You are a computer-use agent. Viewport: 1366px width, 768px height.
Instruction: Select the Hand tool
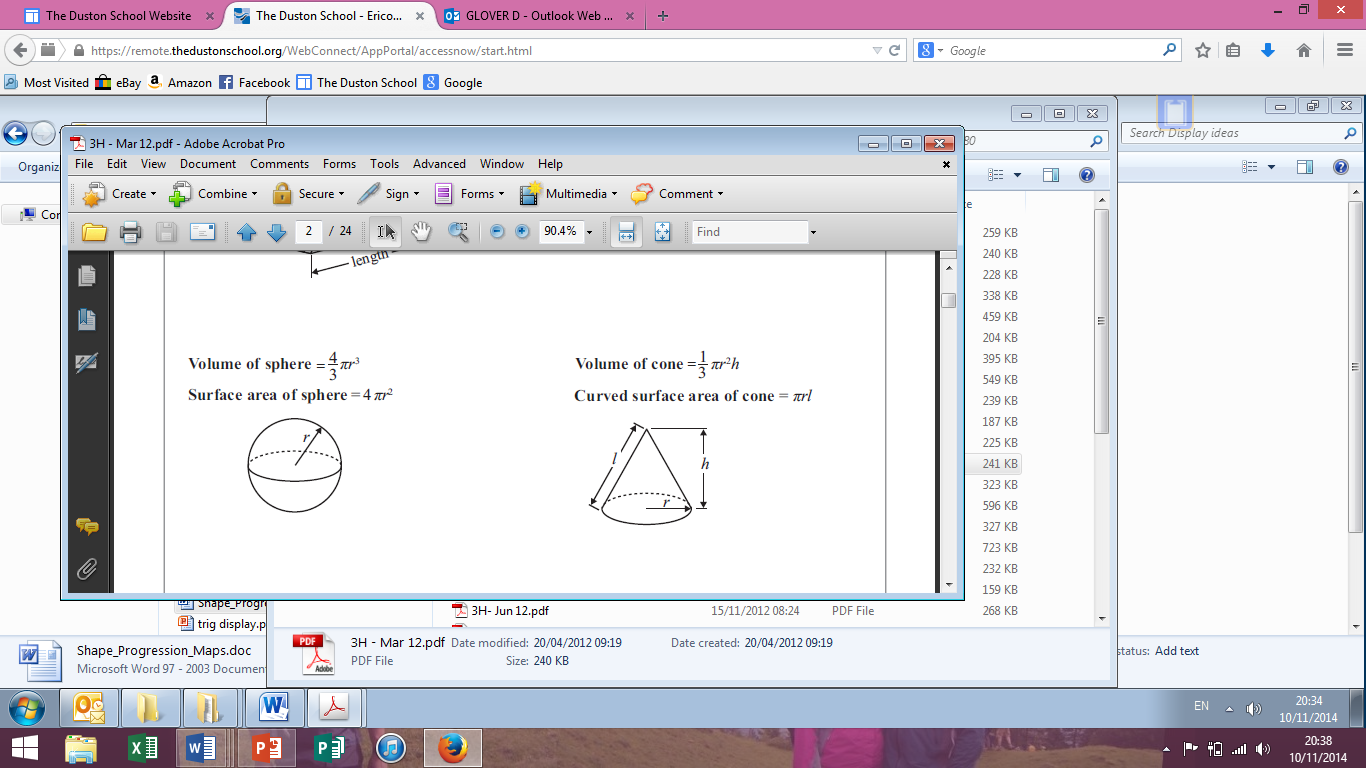(421, 232)
